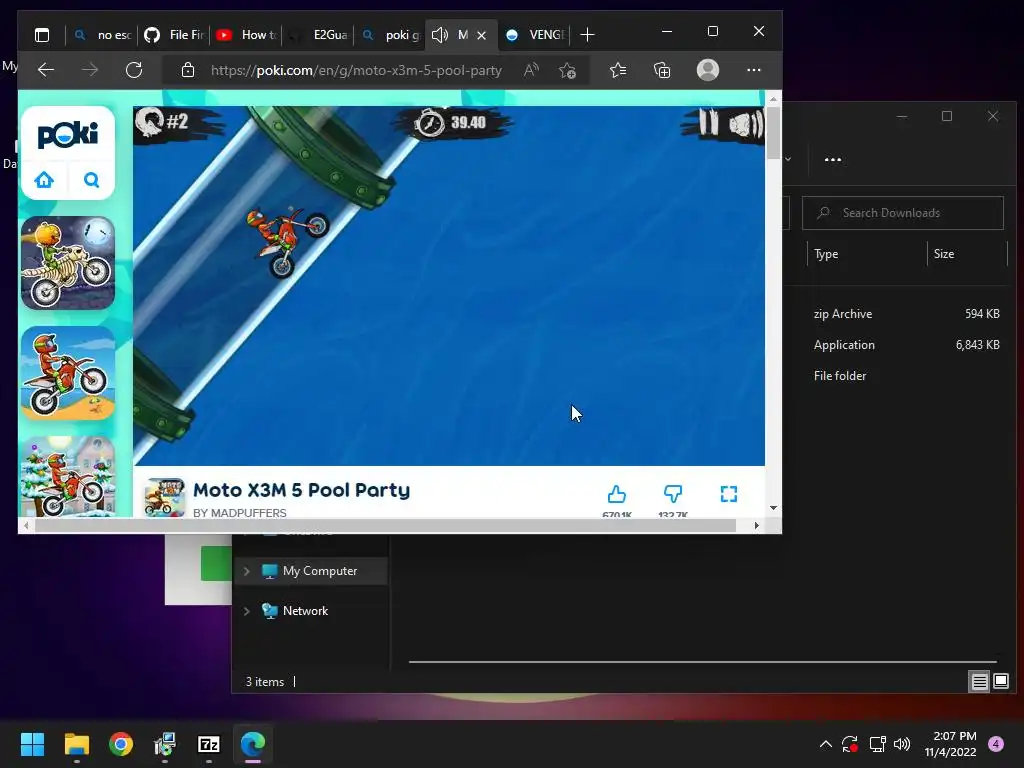This screenshot has height=768, width=1024.
Task: Open the skeleton bike Halloween game thumbnail
Action: tap(68, 263)
